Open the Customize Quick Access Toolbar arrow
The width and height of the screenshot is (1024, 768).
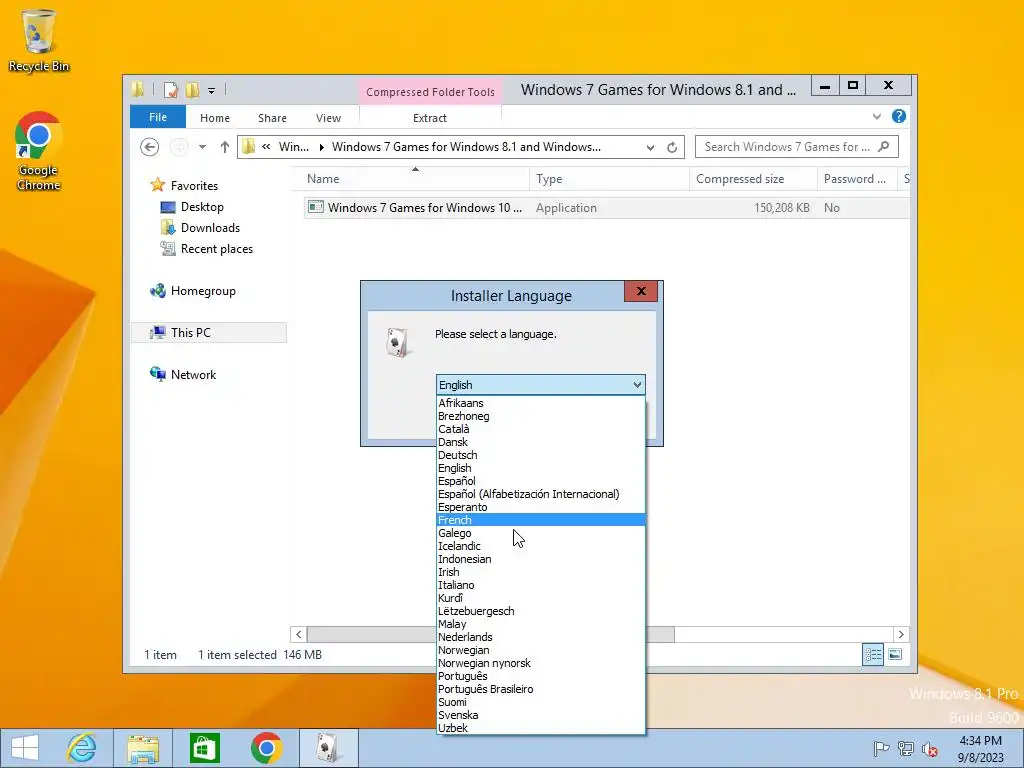coord(212,91)
